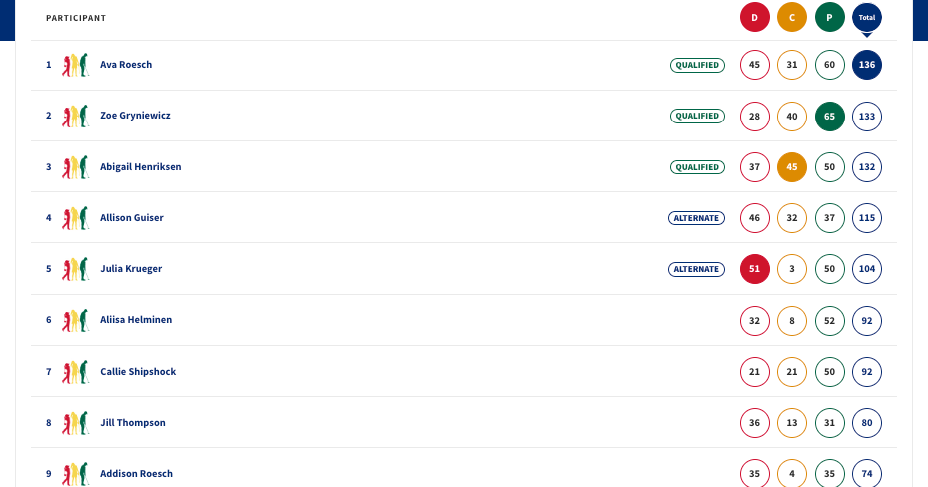This screenshot has height=487, width=928.
Task: Select Allison Guiser total score 115
Action: coord(867,218)
